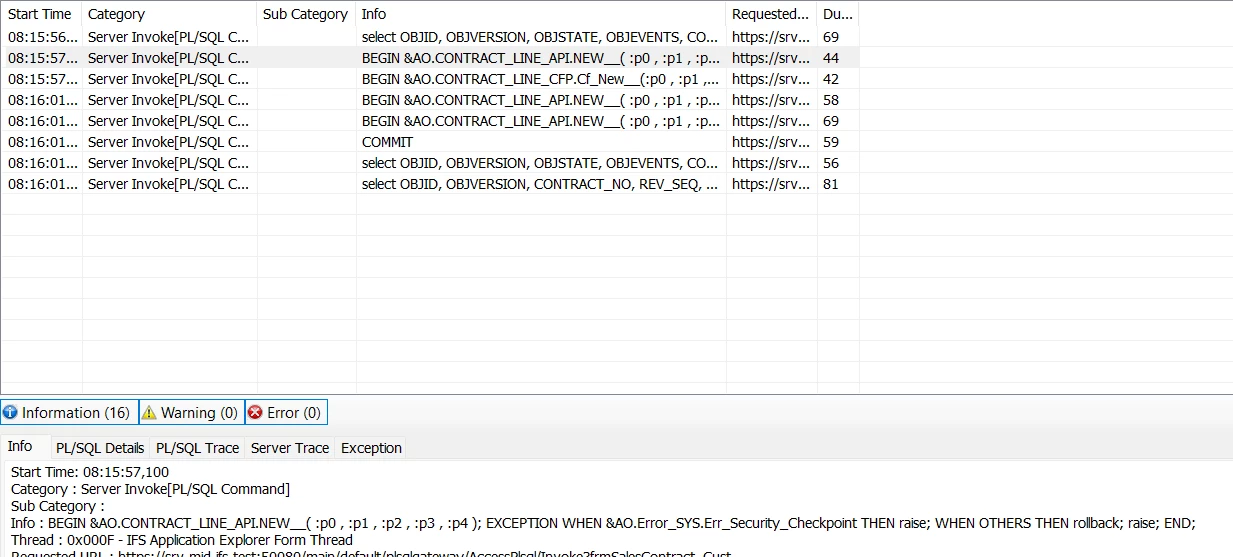
Task: Toggle the Information (16) filter
Action: tap(69, 412)
